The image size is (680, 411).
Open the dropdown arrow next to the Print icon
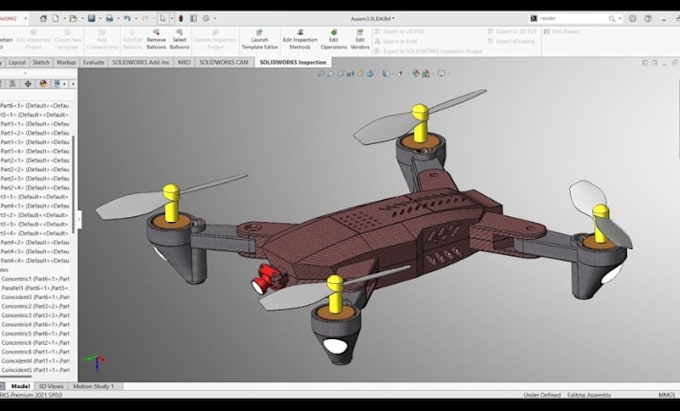point(117,19)
